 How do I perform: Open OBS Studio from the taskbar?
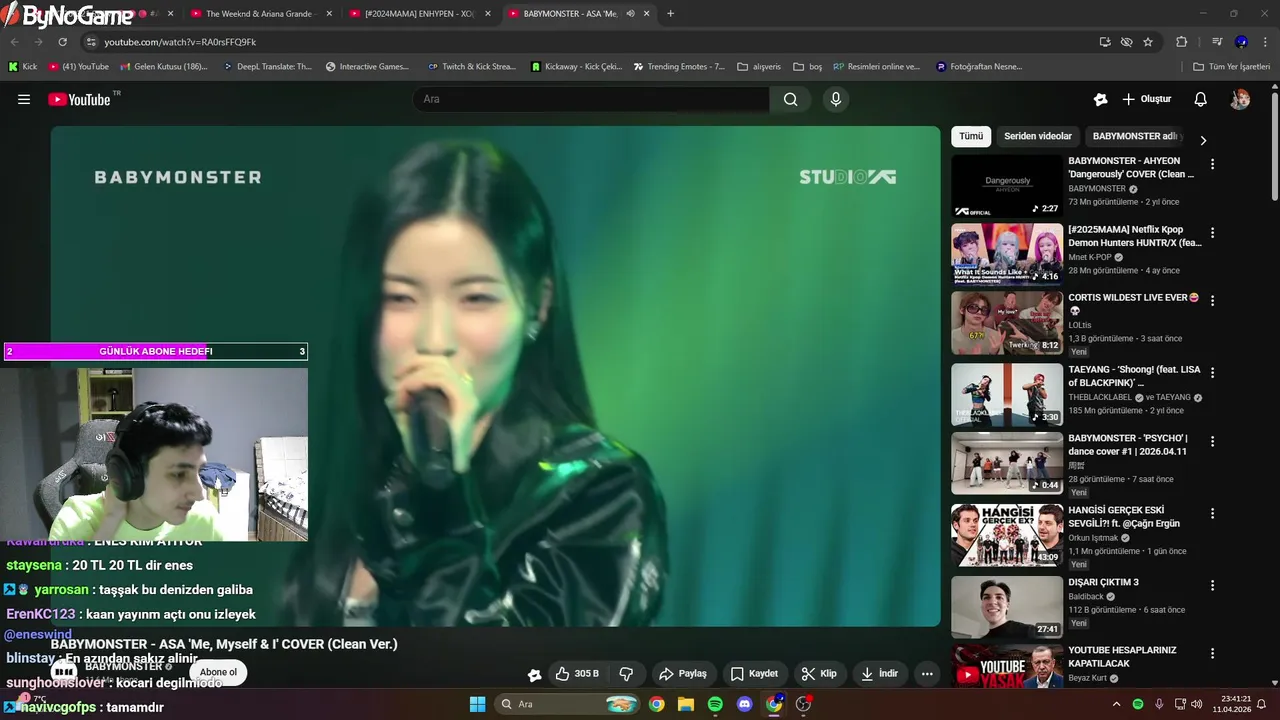point(803,704)
